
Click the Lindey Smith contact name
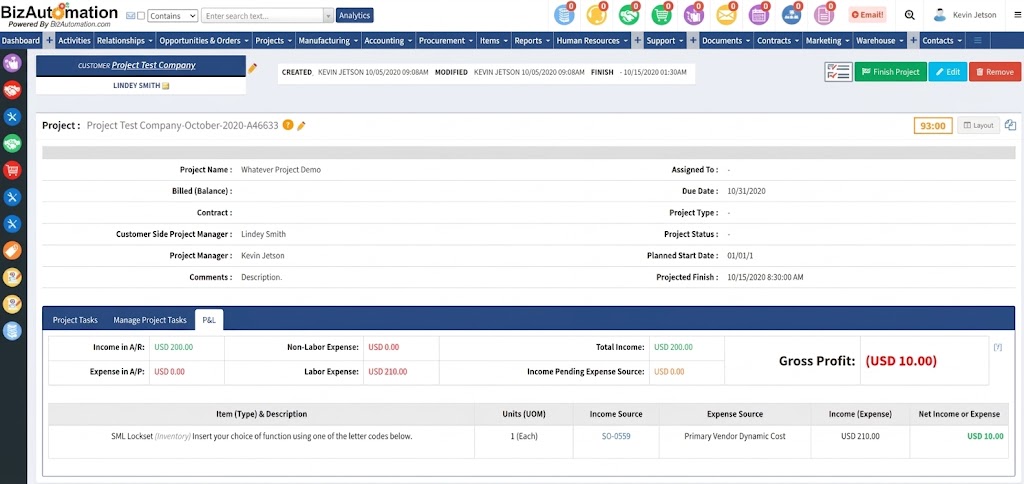tap(136, 86)
